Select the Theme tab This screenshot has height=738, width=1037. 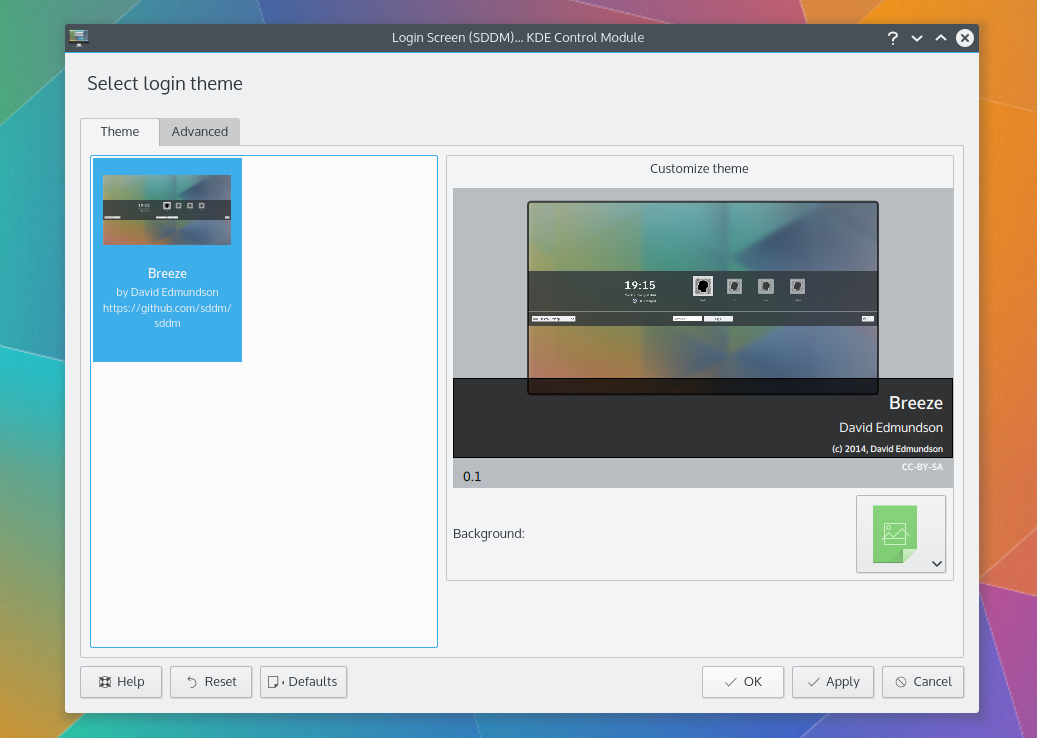tap(120, 132)
